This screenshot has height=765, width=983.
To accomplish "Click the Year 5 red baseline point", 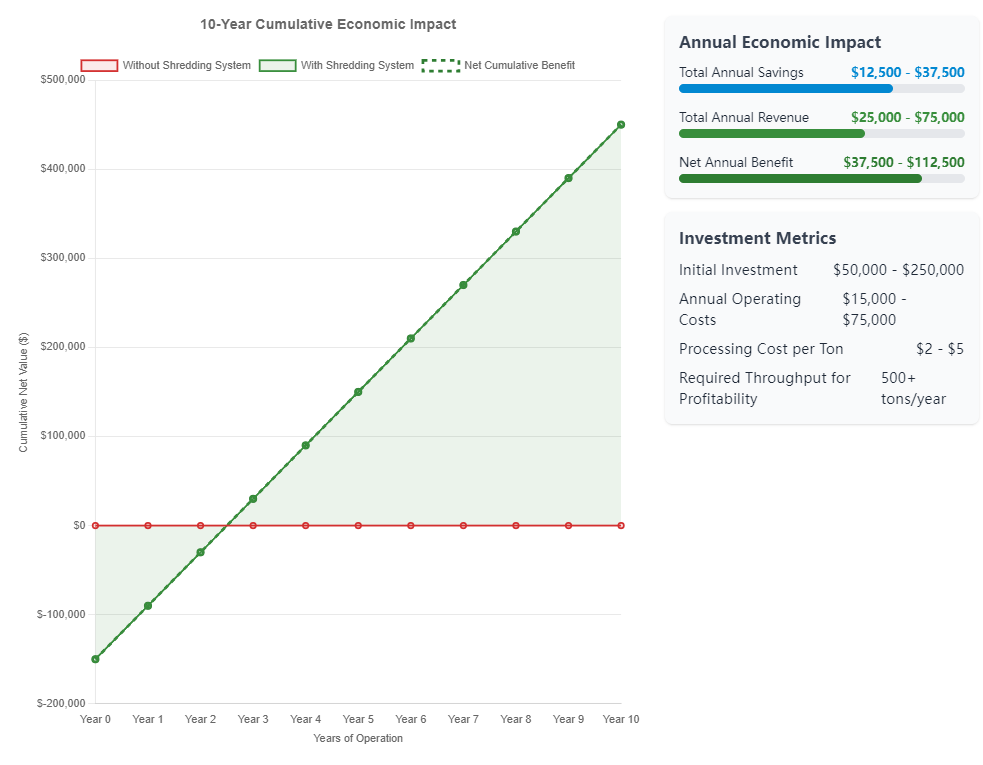I will pyautogui.click(x=358, y=525).
